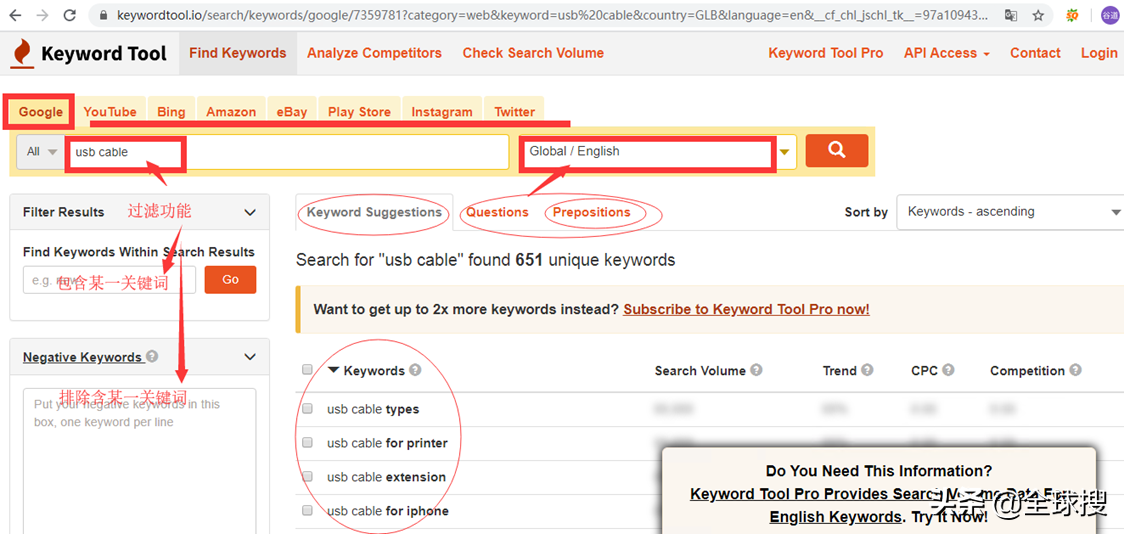
Task: Open Check Search Volume in the top menu
Action: (x=533, y=53)
